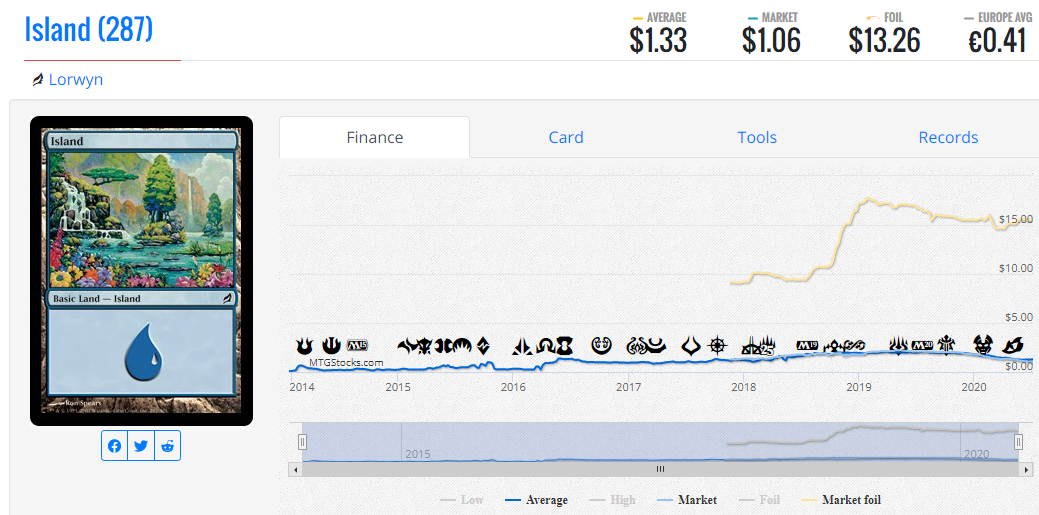Click the 2020 label in the navigator

click(x=977, y=454)
